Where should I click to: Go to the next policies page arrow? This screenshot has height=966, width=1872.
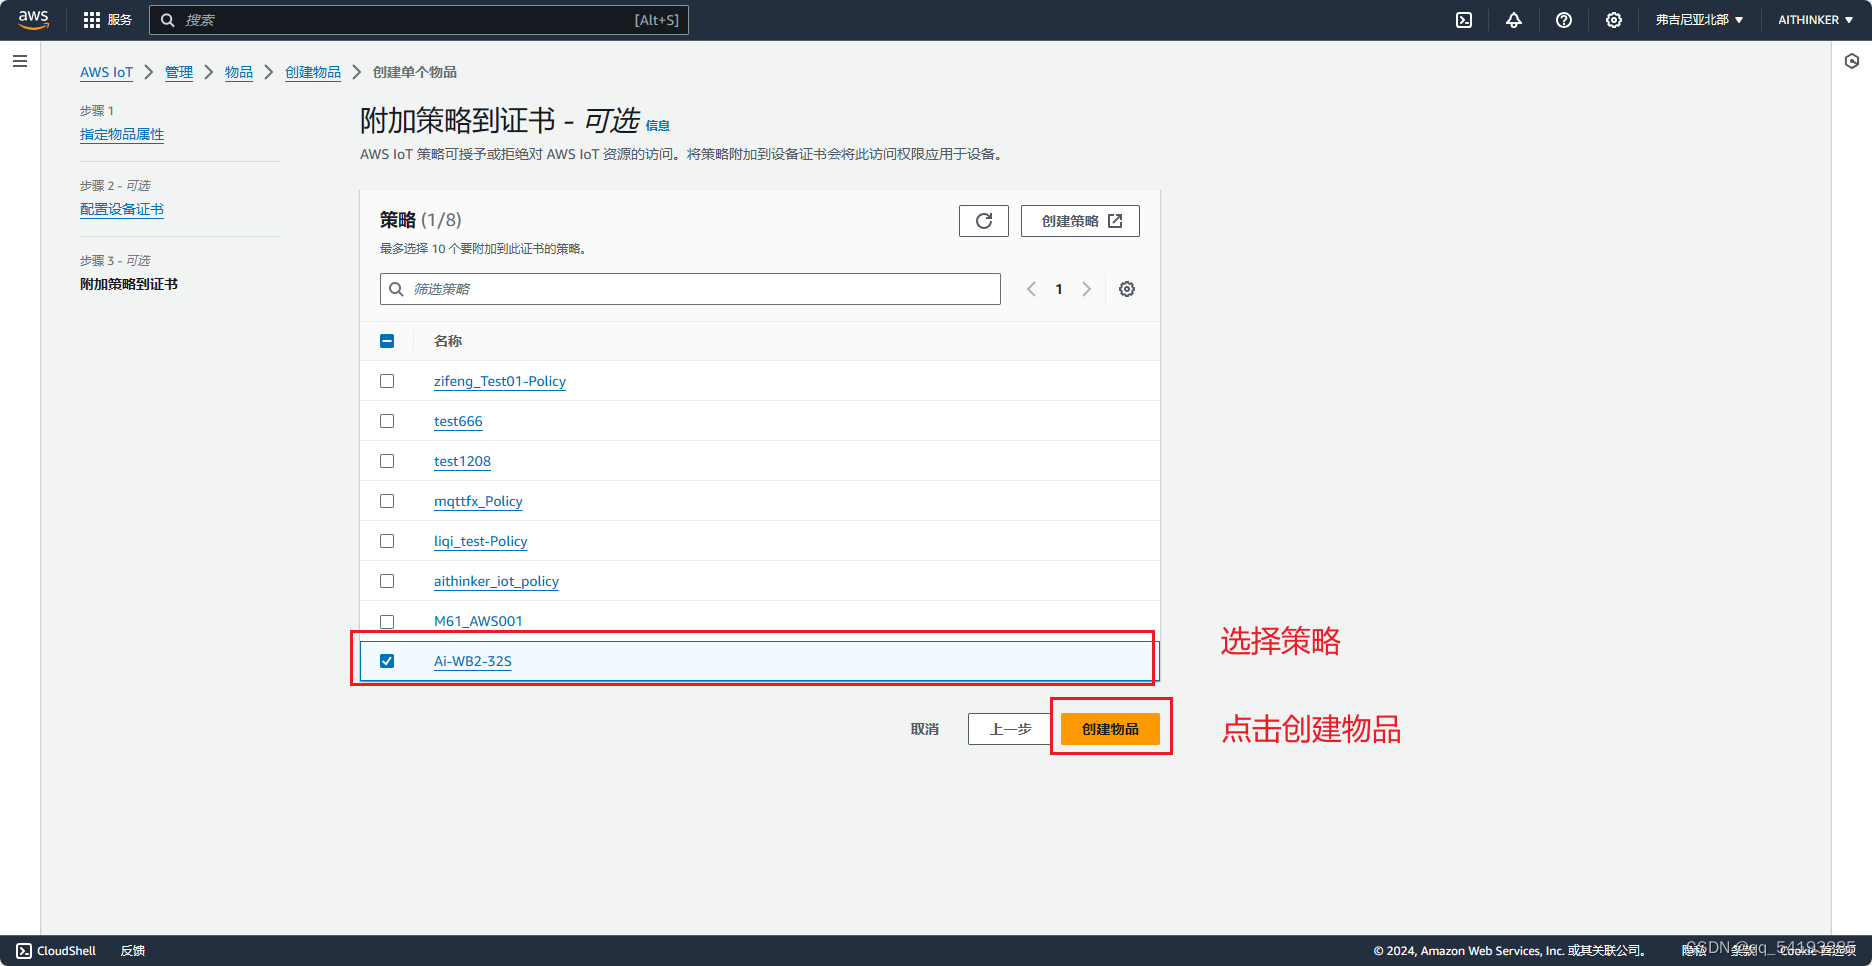pos(1087,289)
